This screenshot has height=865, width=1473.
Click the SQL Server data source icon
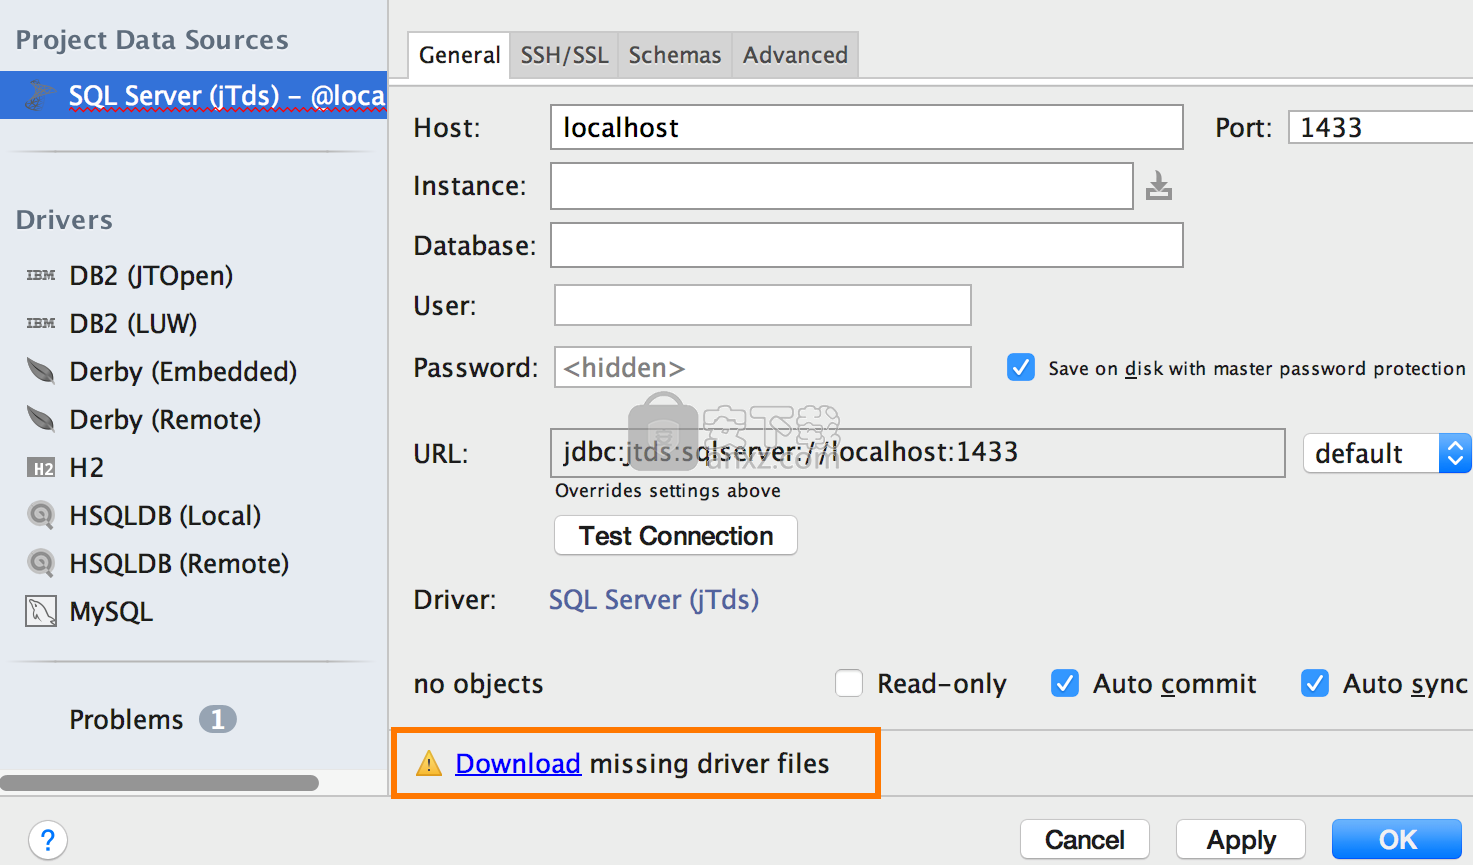click(x=39, y=96)
